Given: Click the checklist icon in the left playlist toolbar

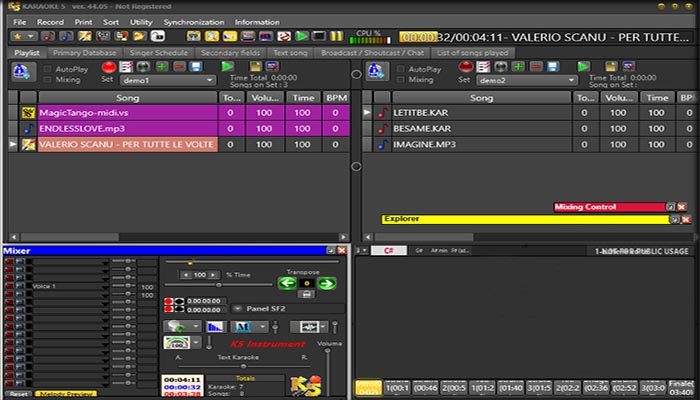Looking at the screenshot, I should pyautogui.click(x=126, y=67).
